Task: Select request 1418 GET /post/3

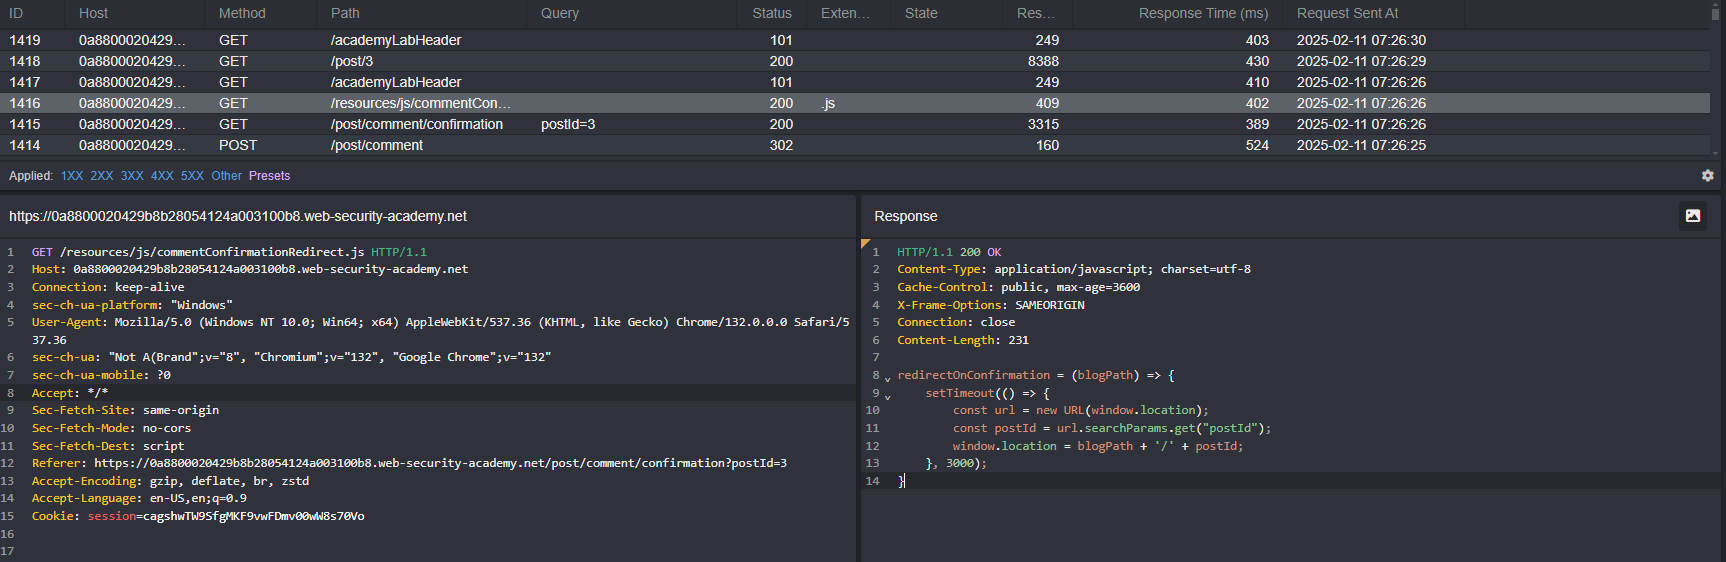Action: click(x=352, y=61)
